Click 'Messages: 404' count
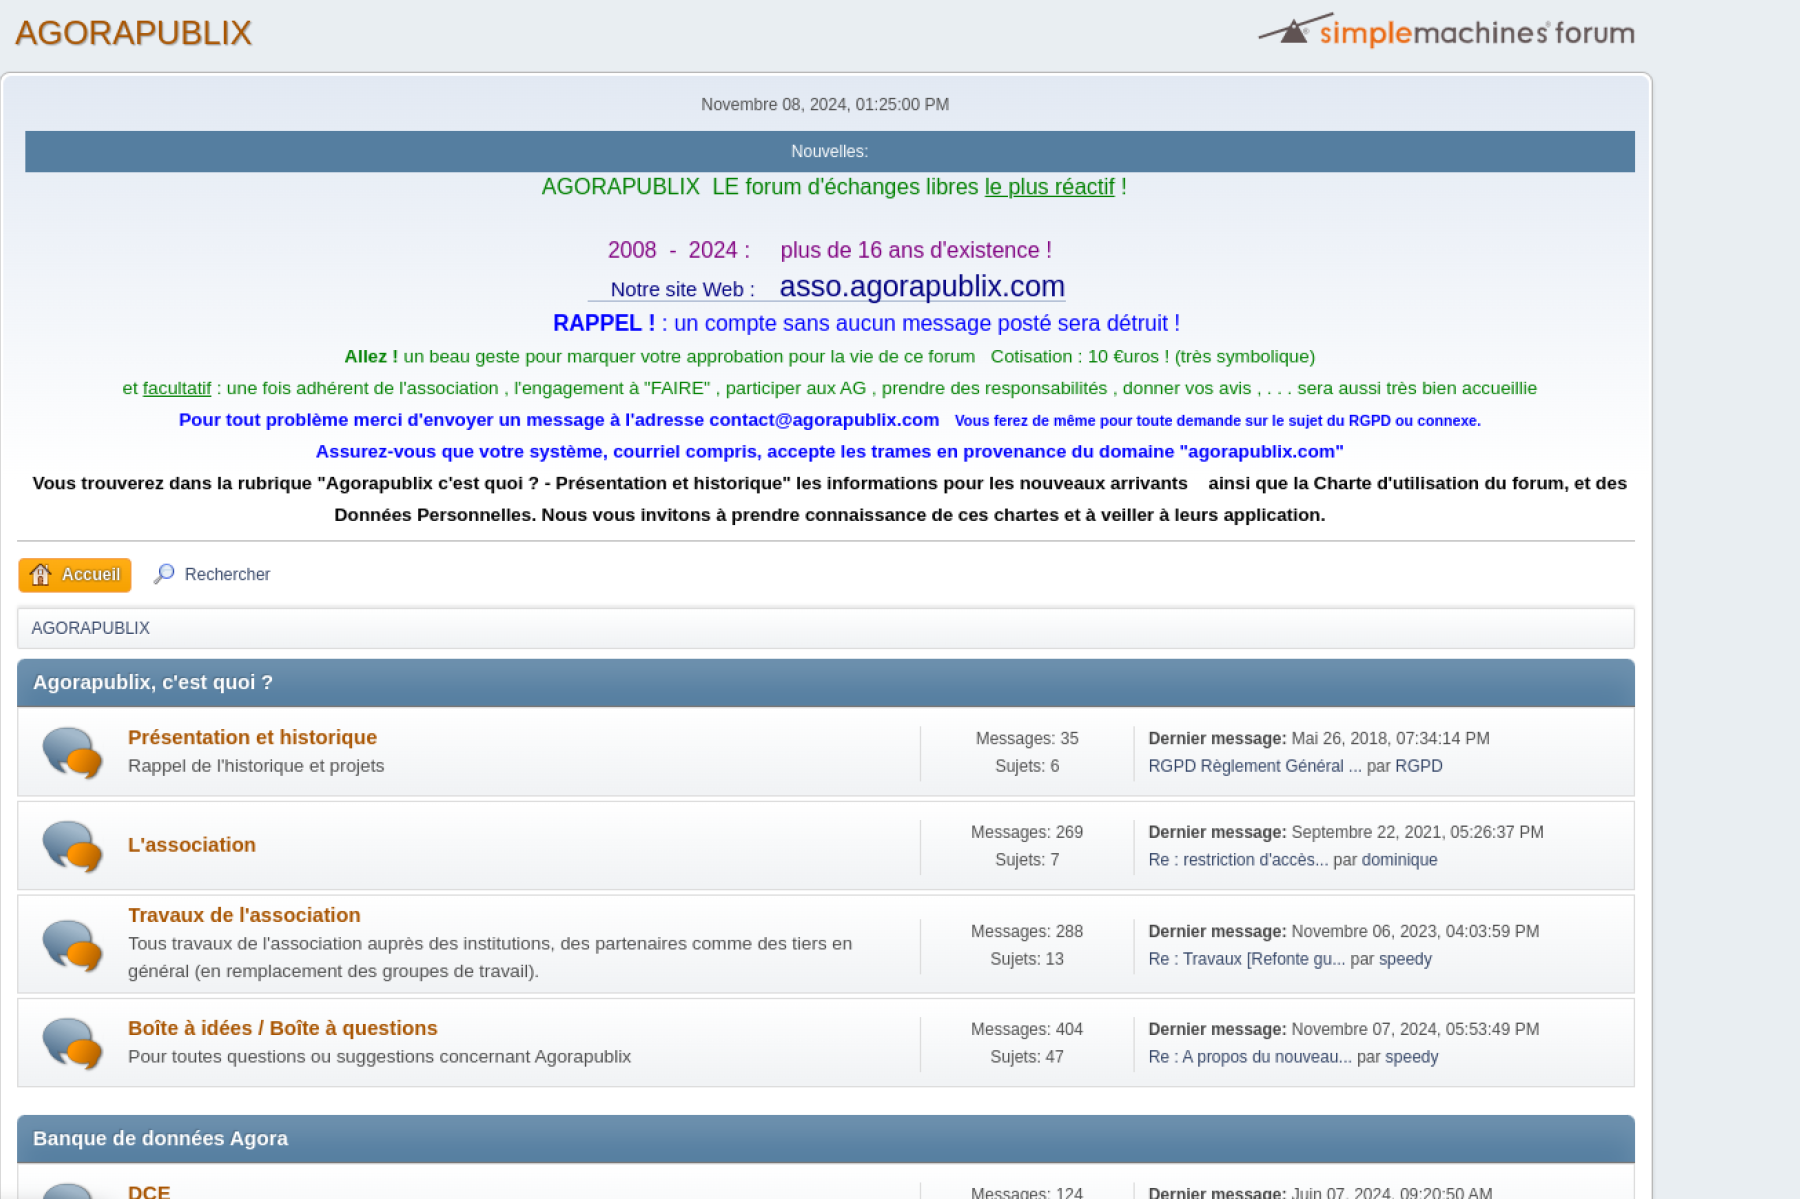The width and height of the screenshot is (1800, 1199). pos(1027,1029)
